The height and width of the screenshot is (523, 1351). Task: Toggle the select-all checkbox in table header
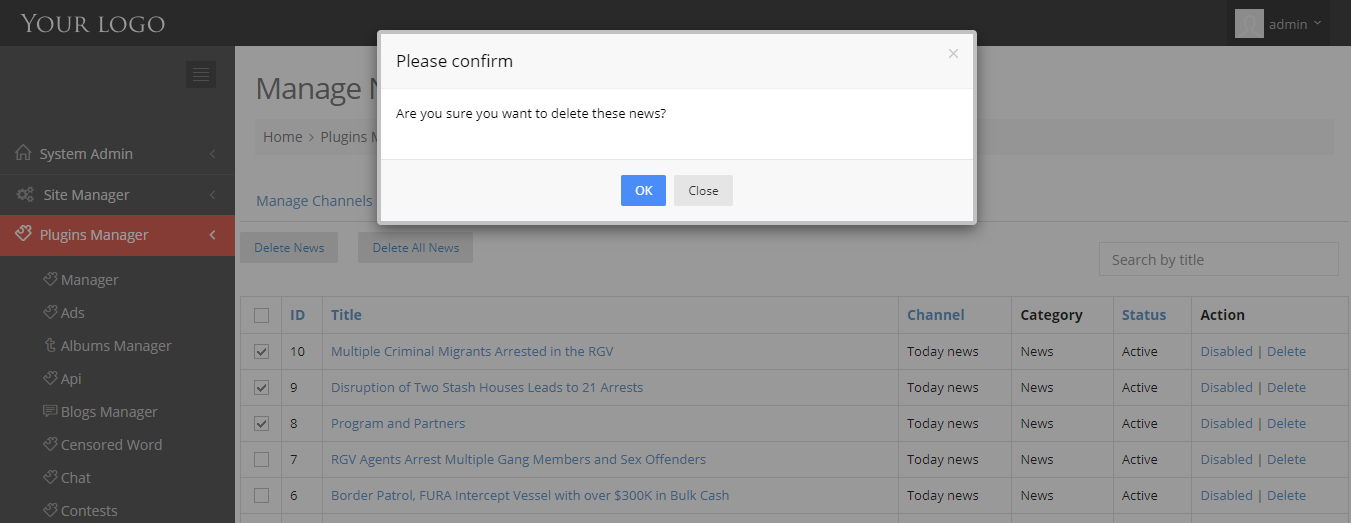262,315
